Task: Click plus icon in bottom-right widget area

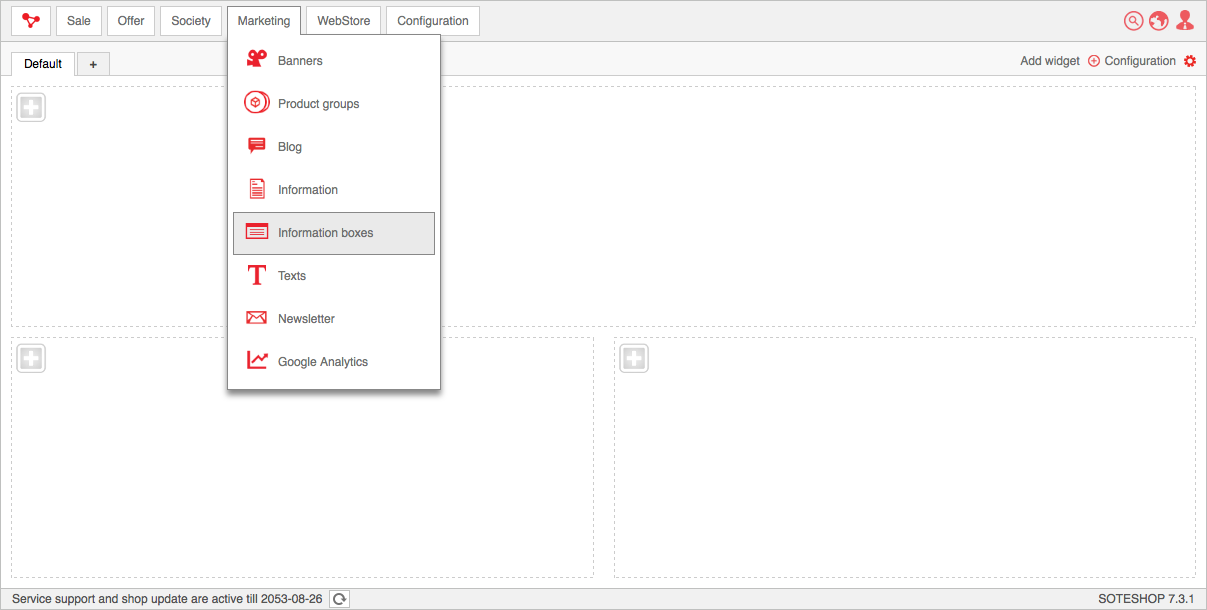Action: click(x=634, y=358)
